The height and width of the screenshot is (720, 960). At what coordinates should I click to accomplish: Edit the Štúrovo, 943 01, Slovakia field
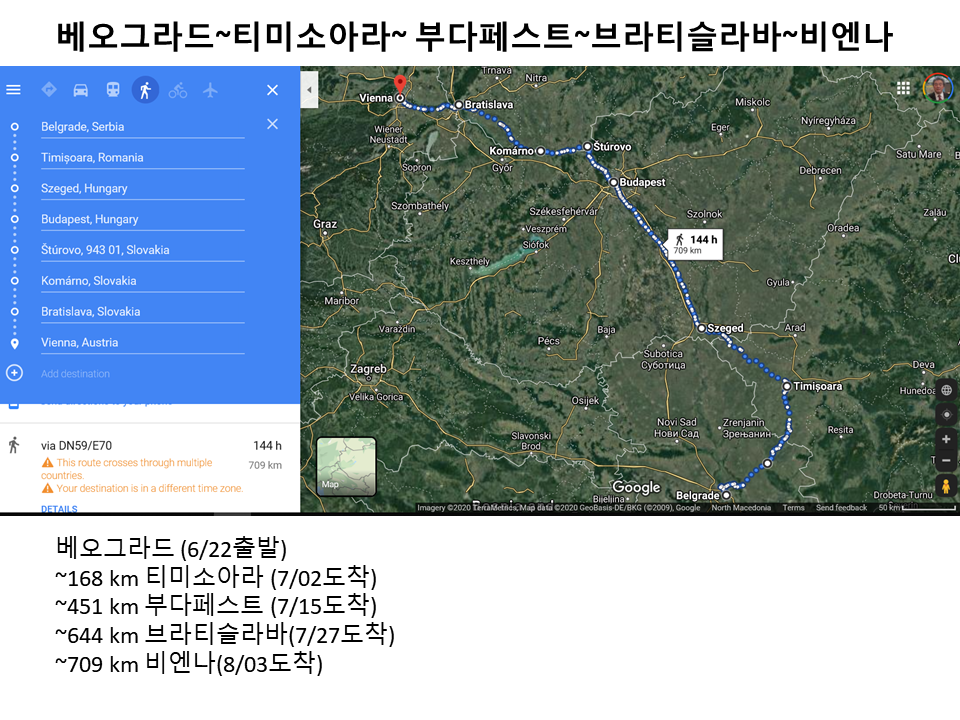click(143, 250)
